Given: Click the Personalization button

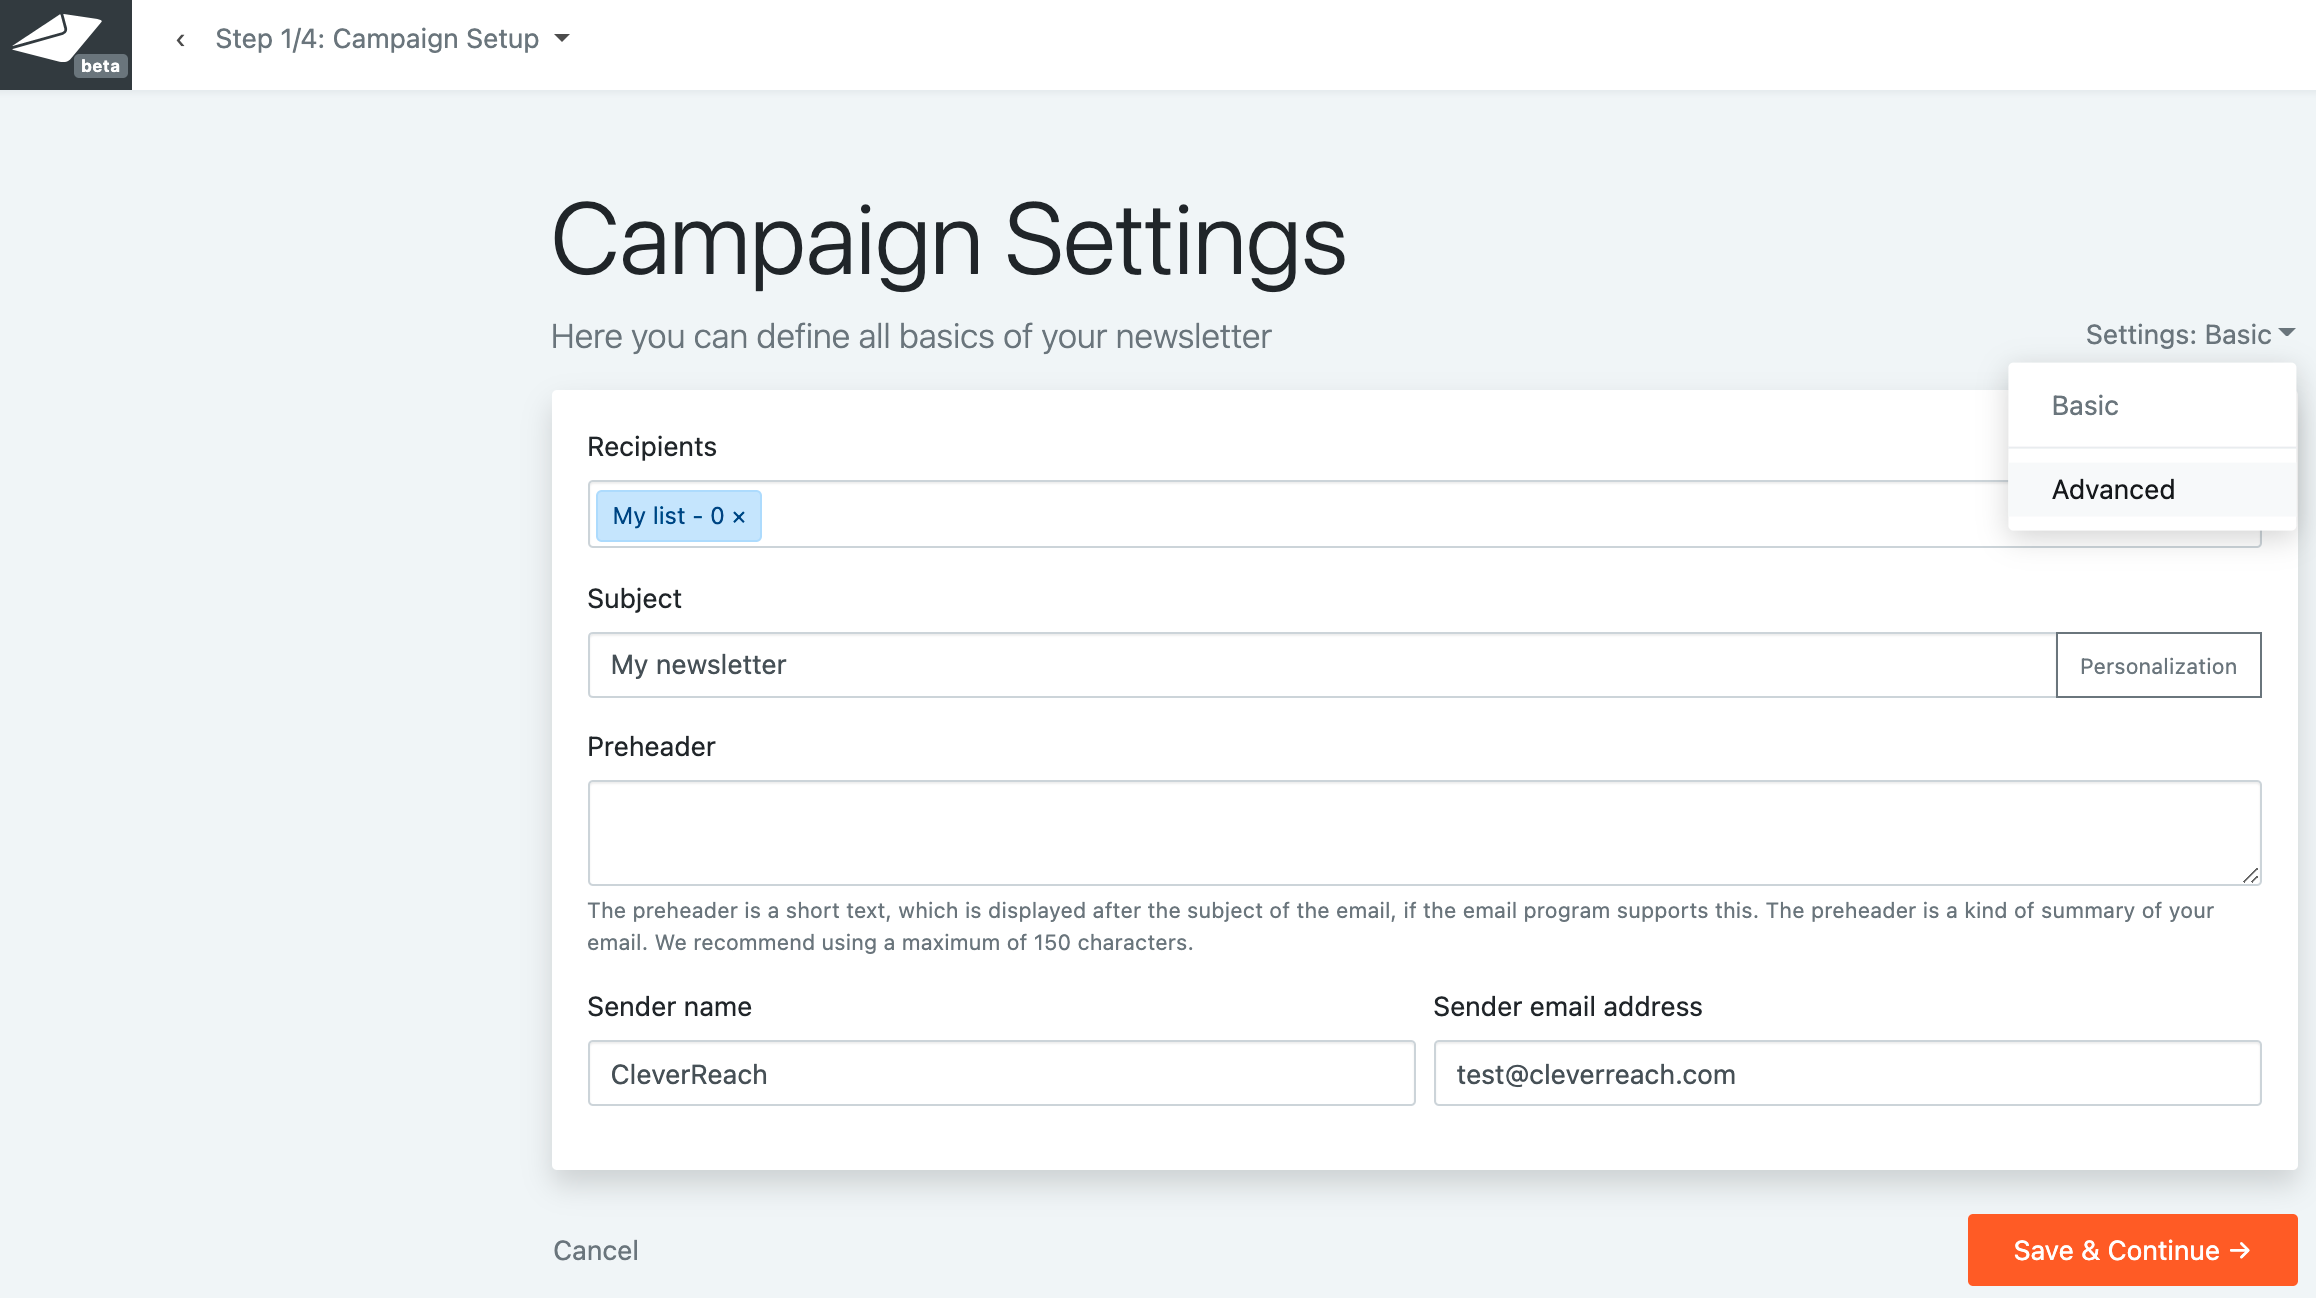Looking at the screenshot, I should pos(2158,666).
